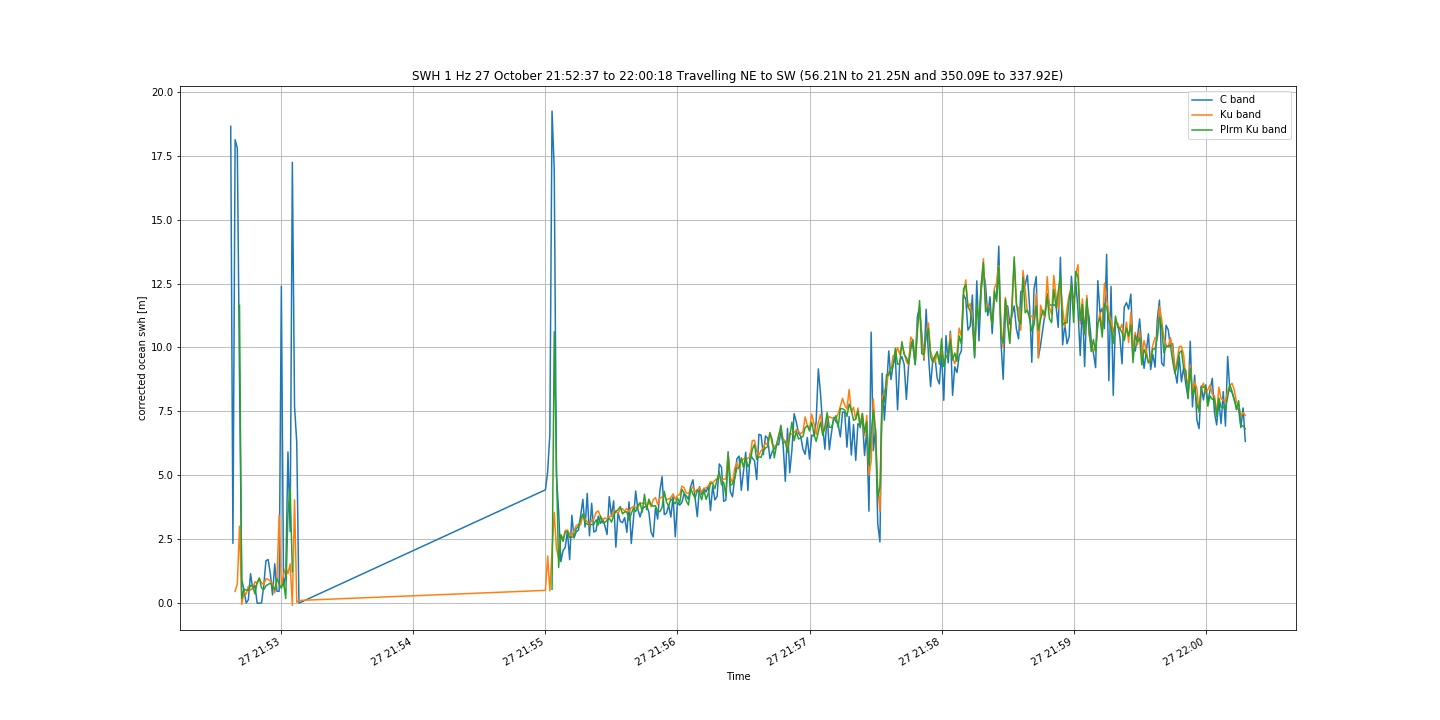Click the x-axis tick '27 22:00'
The width and height of the screenshot is (1440, 720).
(1186, 652)
